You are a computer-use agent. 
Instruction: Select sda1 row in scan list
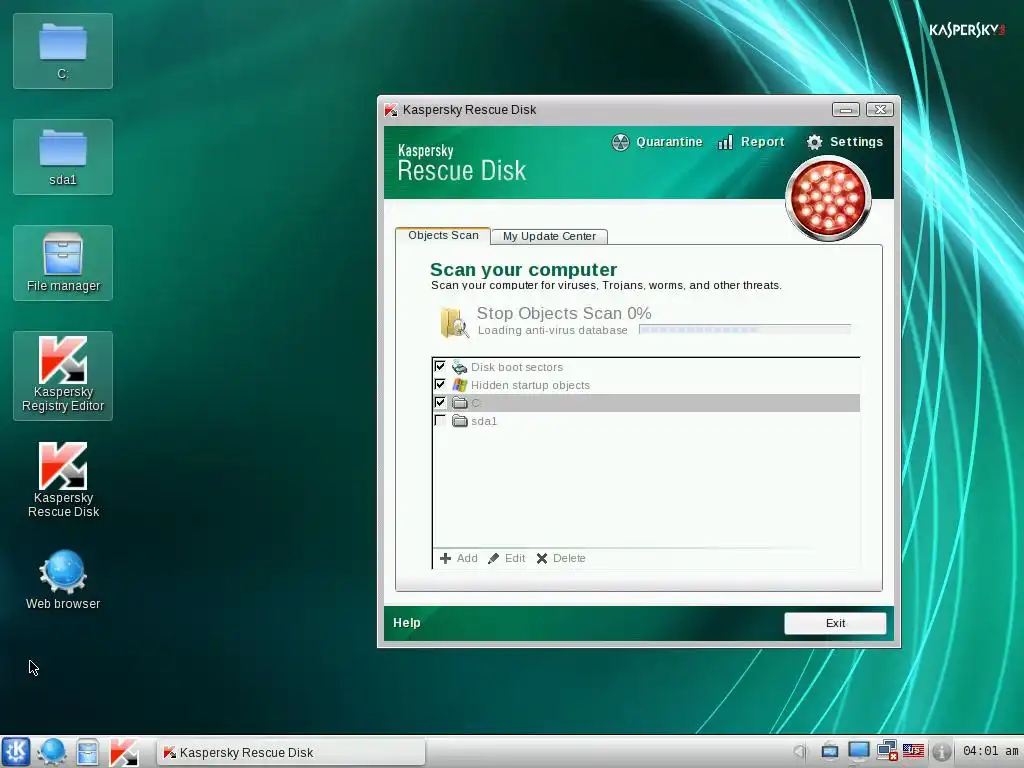(646, 421)
